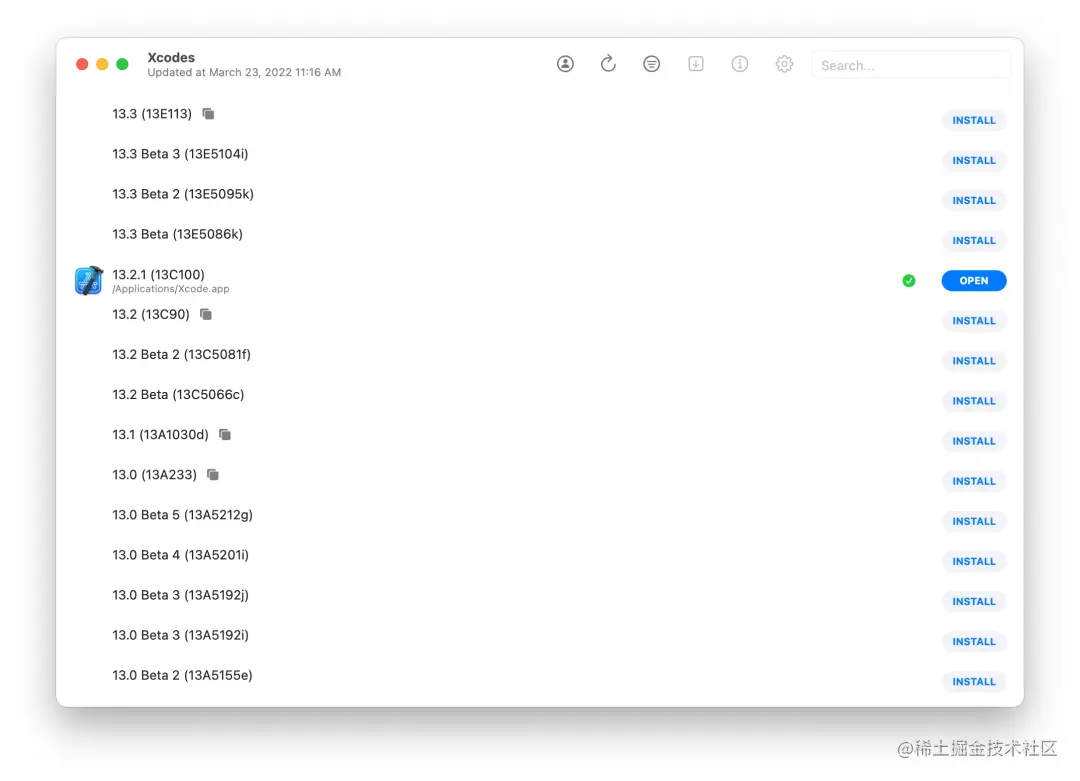
Task: Select the 13.0 Beta 5 (13A5212g) row text
Action: tap(183, 514)
